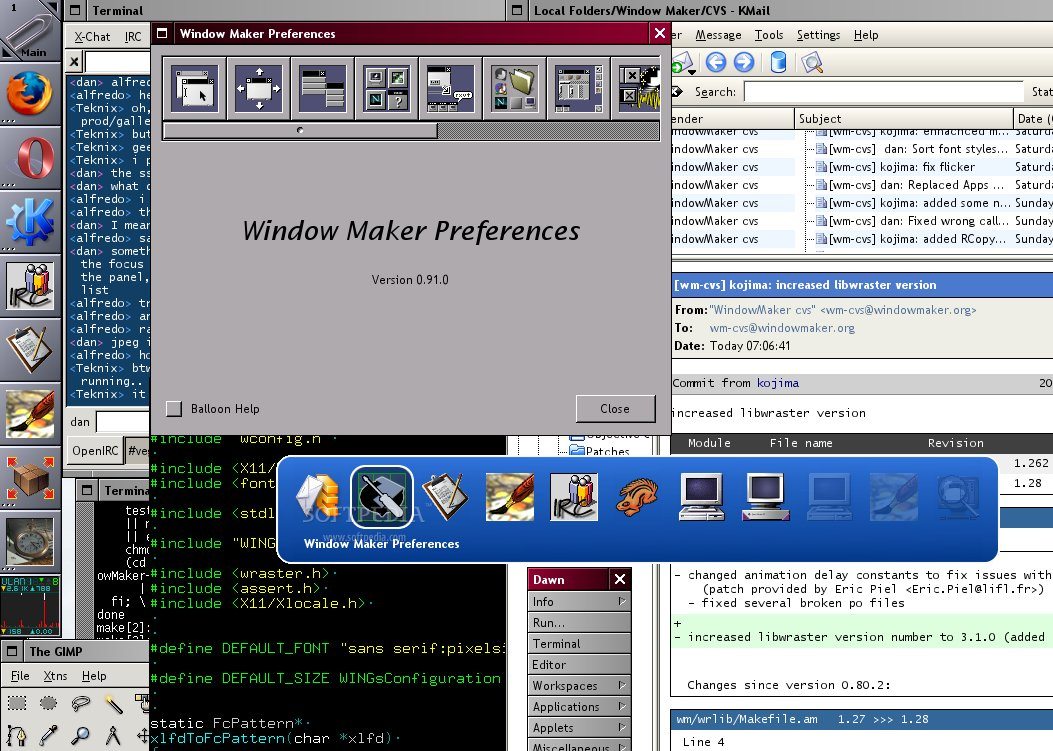Click KMail back arrow toolbar icon
This screenshot has height=751, width=1053.
click(x=716, y=62)
